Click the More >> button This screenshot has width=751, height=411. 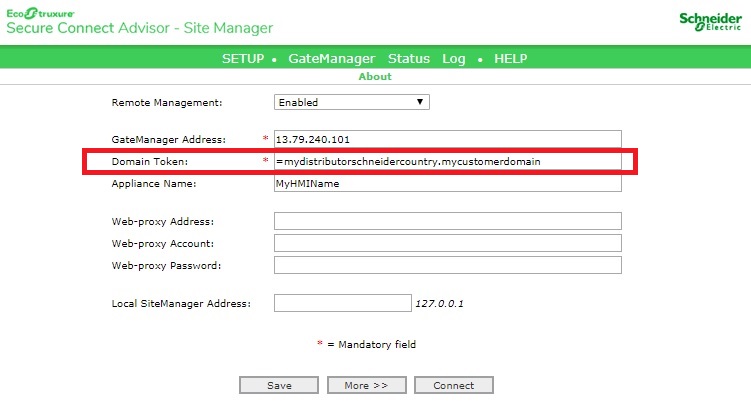coord(366,385)
